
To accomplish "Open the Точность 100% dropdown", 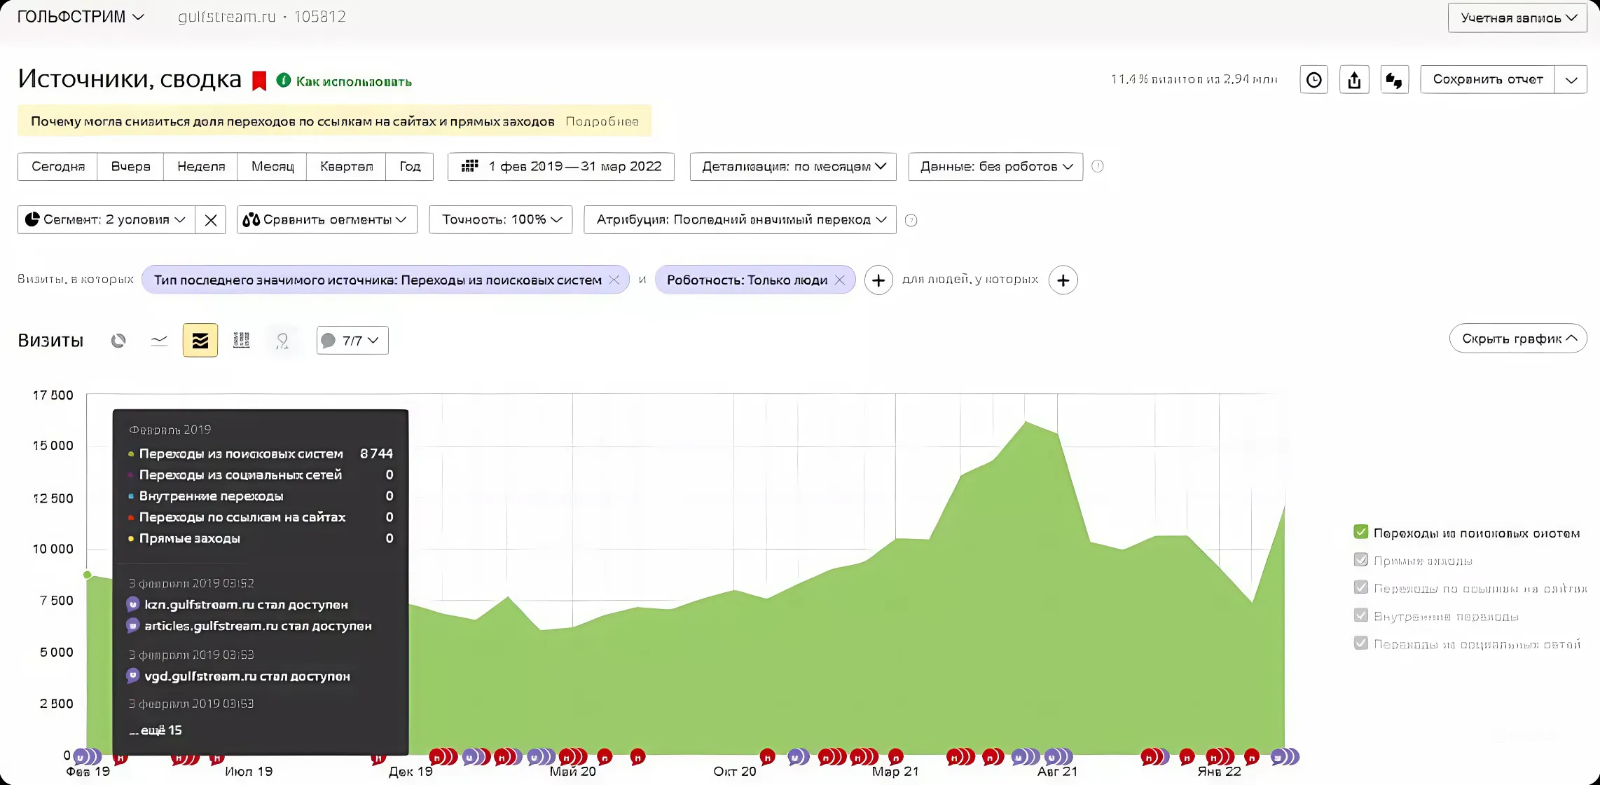I will [502, 219].
